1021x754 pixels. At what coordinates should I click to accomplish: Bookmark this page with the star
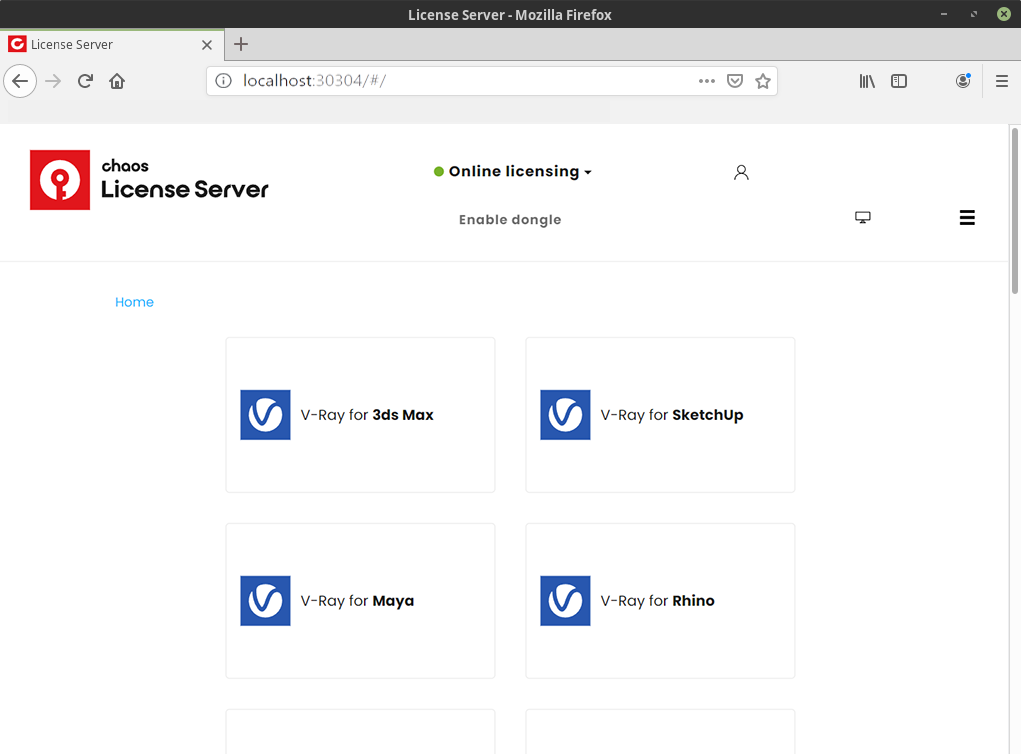coord(762,81)
